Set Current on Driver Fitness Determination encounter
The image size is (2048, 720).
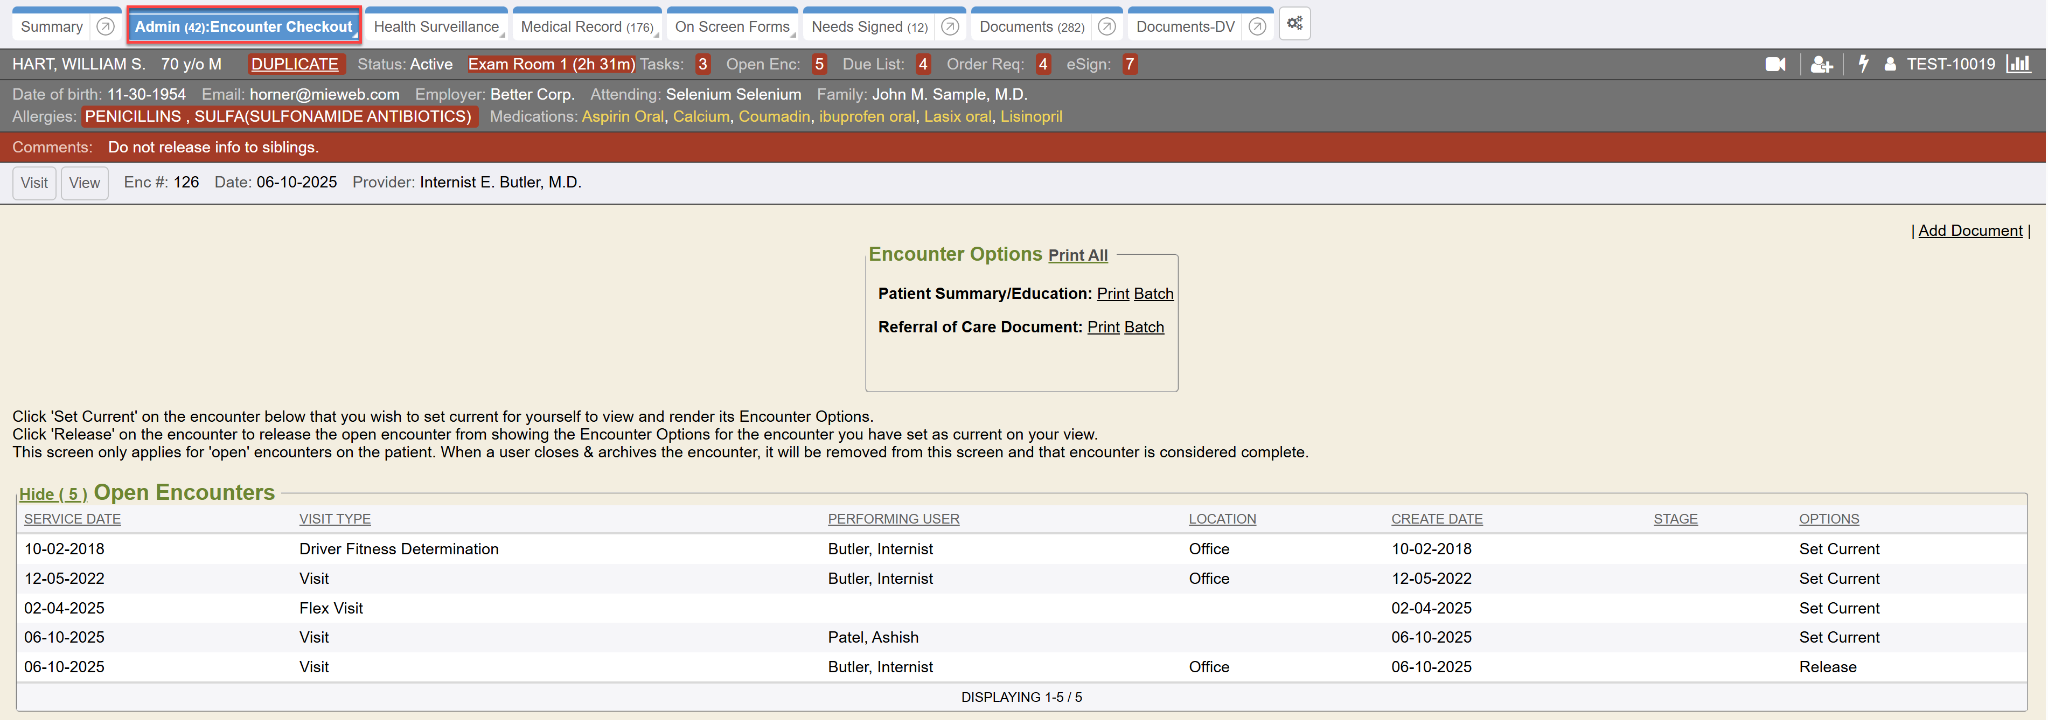[x=1838, y=549]
